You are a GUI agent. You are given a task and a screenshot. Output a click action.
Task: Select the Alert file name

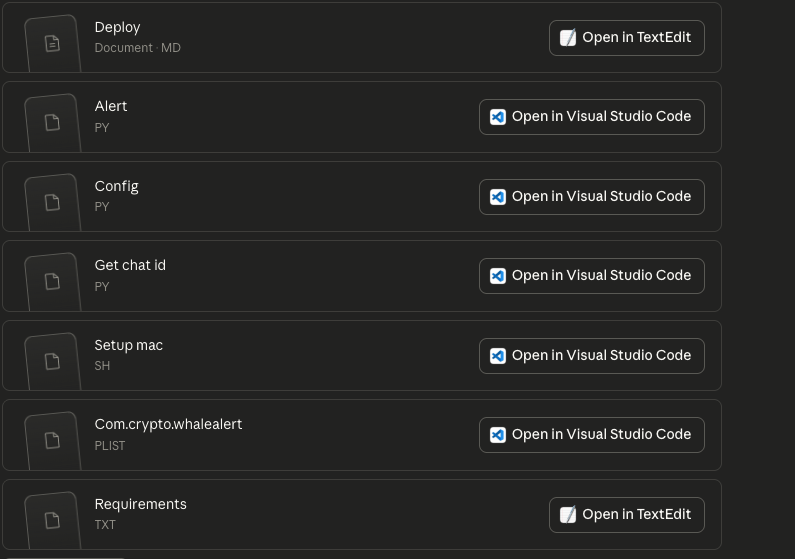111,107
